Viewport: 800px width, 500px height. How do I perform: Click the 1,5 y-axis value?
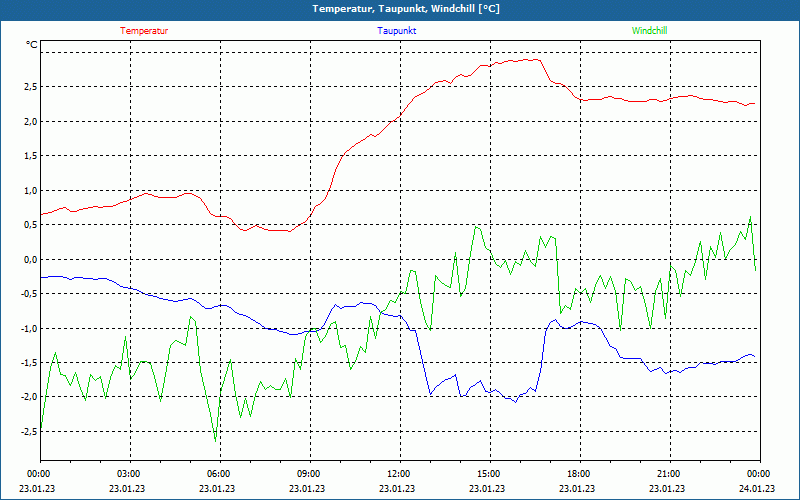click(x=31, y=156)
